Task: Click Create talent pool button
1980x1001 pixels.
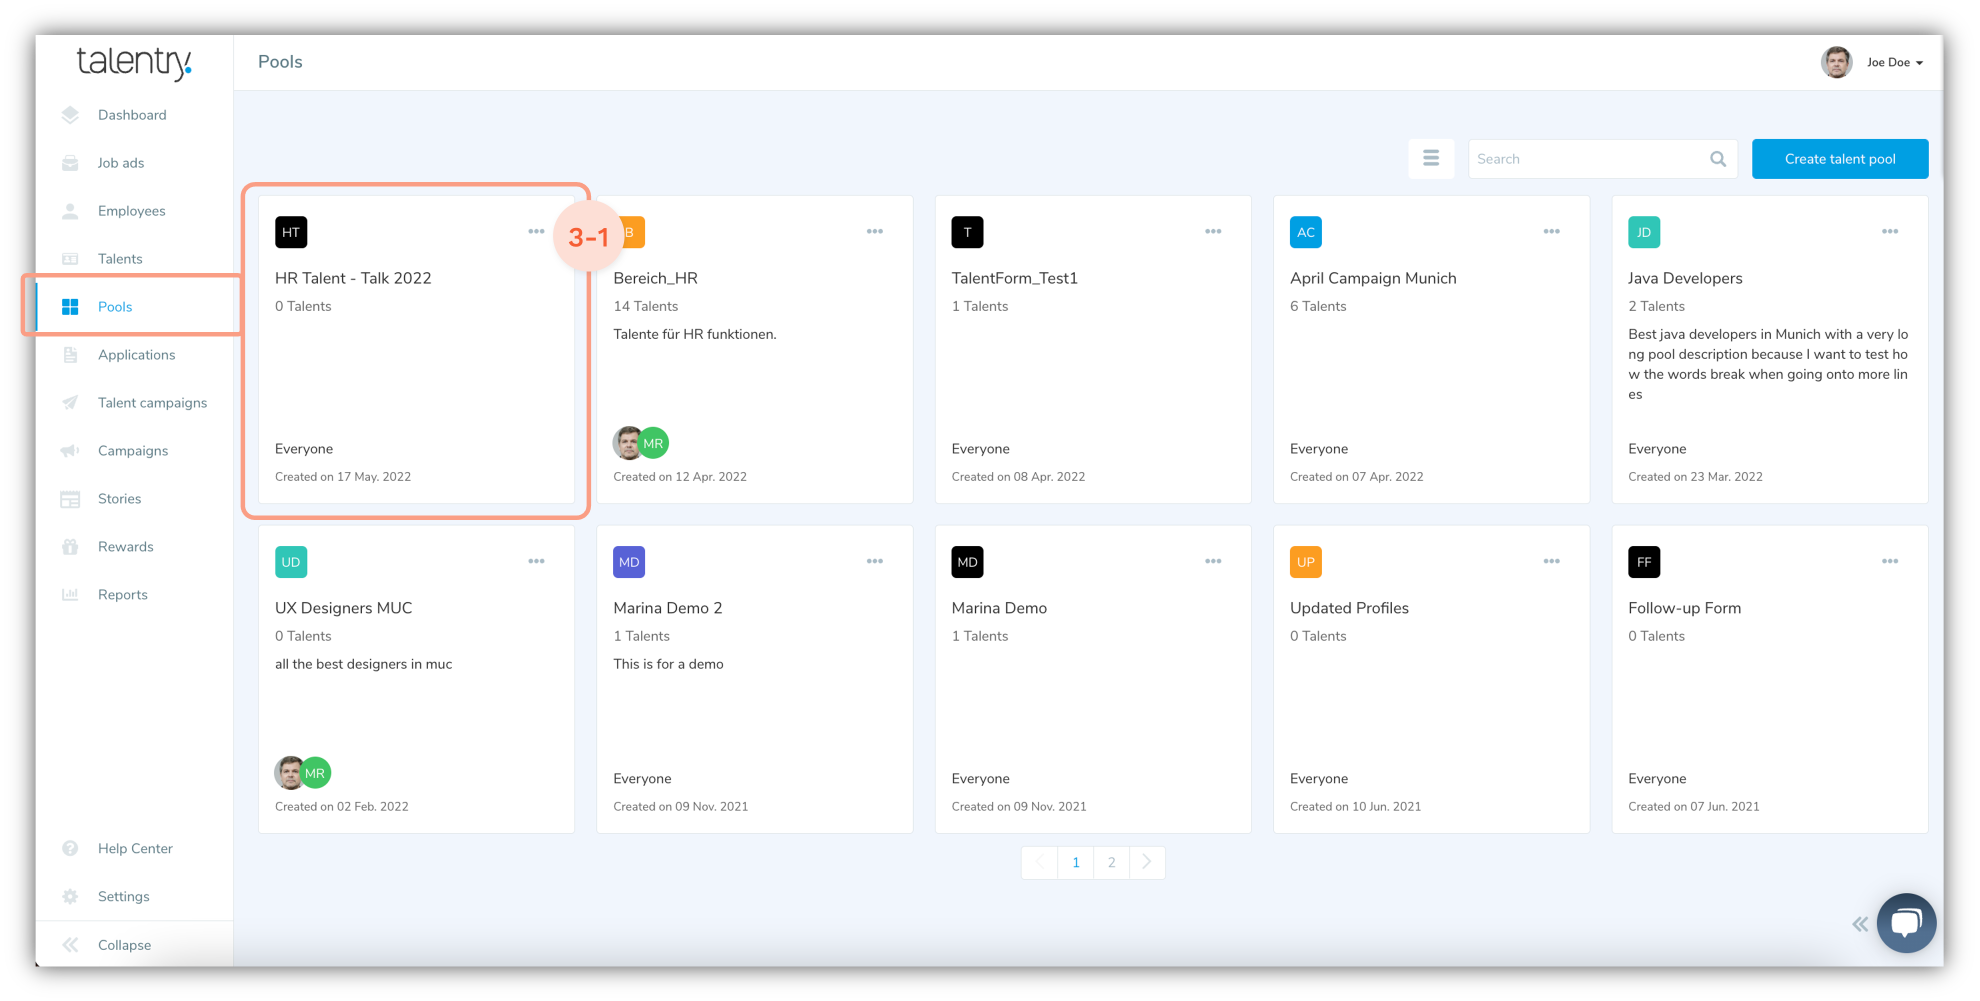Action: point(1839,159)
